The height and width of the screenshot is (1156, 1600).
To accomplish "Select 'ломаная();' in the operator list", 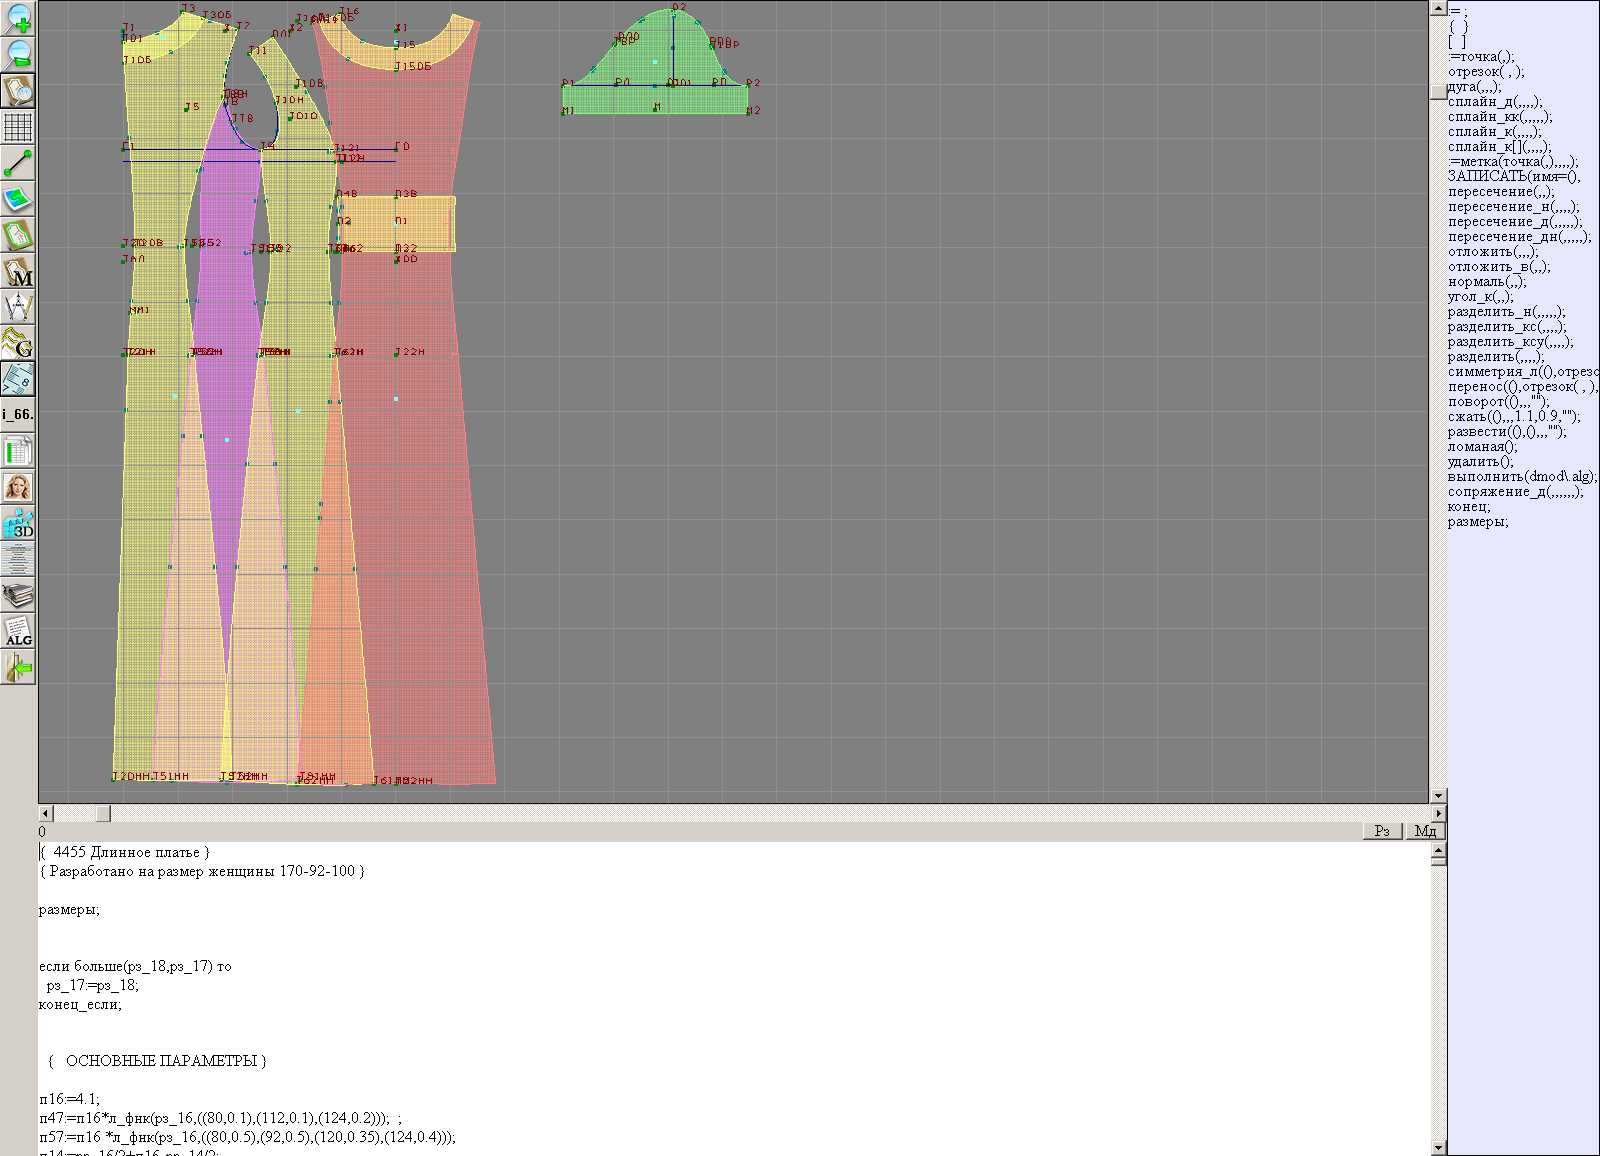I will [x=1482, y=447].
